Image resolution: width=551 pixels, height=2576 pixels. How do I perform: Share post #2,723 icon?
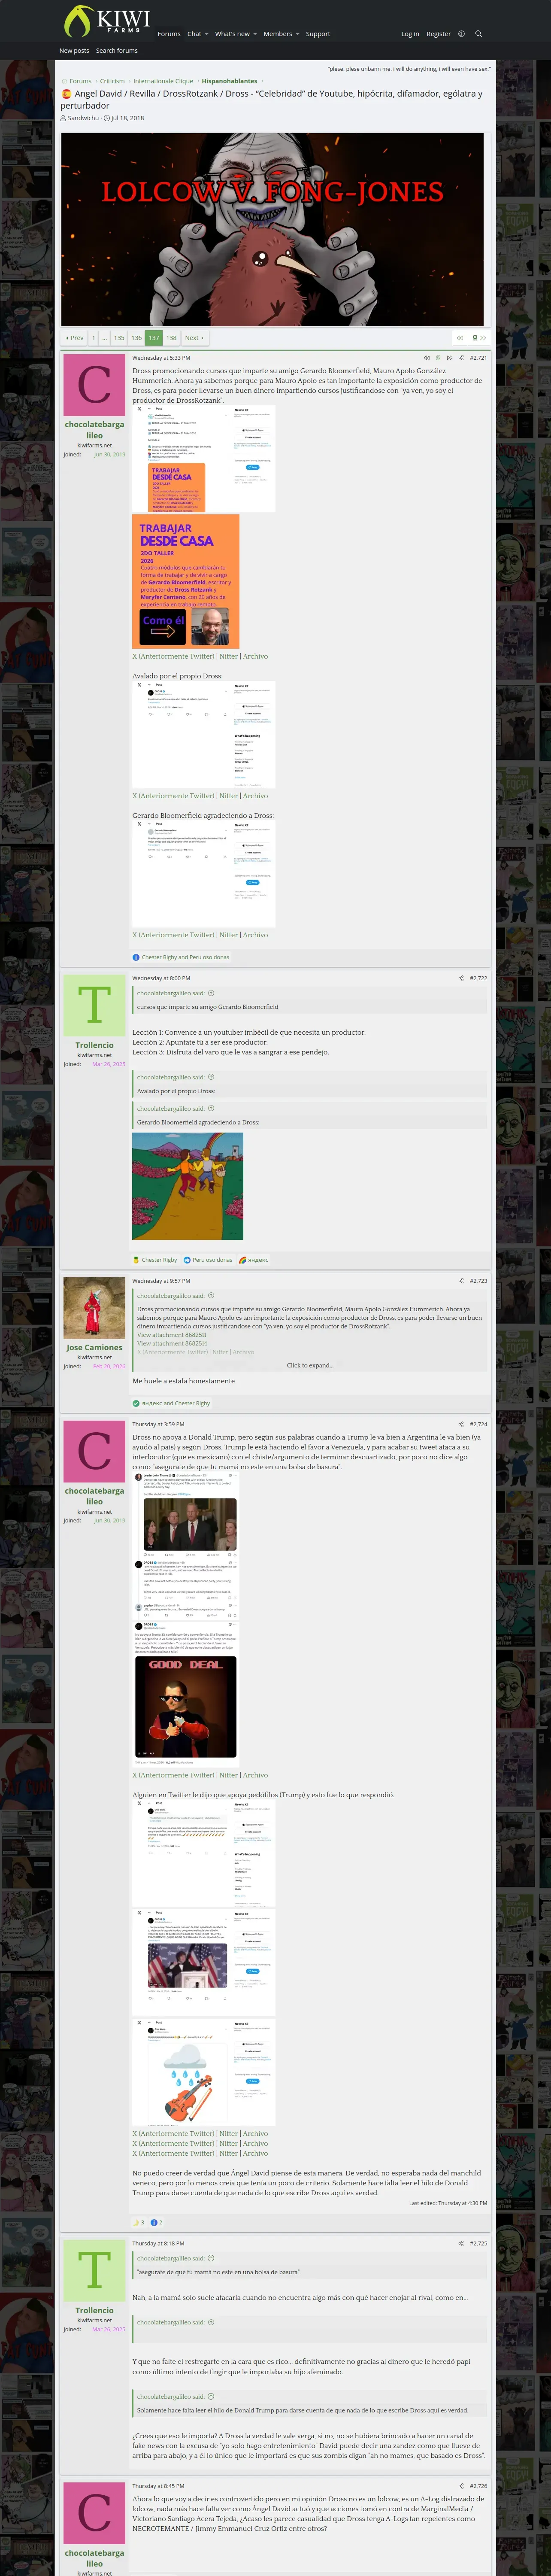pos(461,1281)
